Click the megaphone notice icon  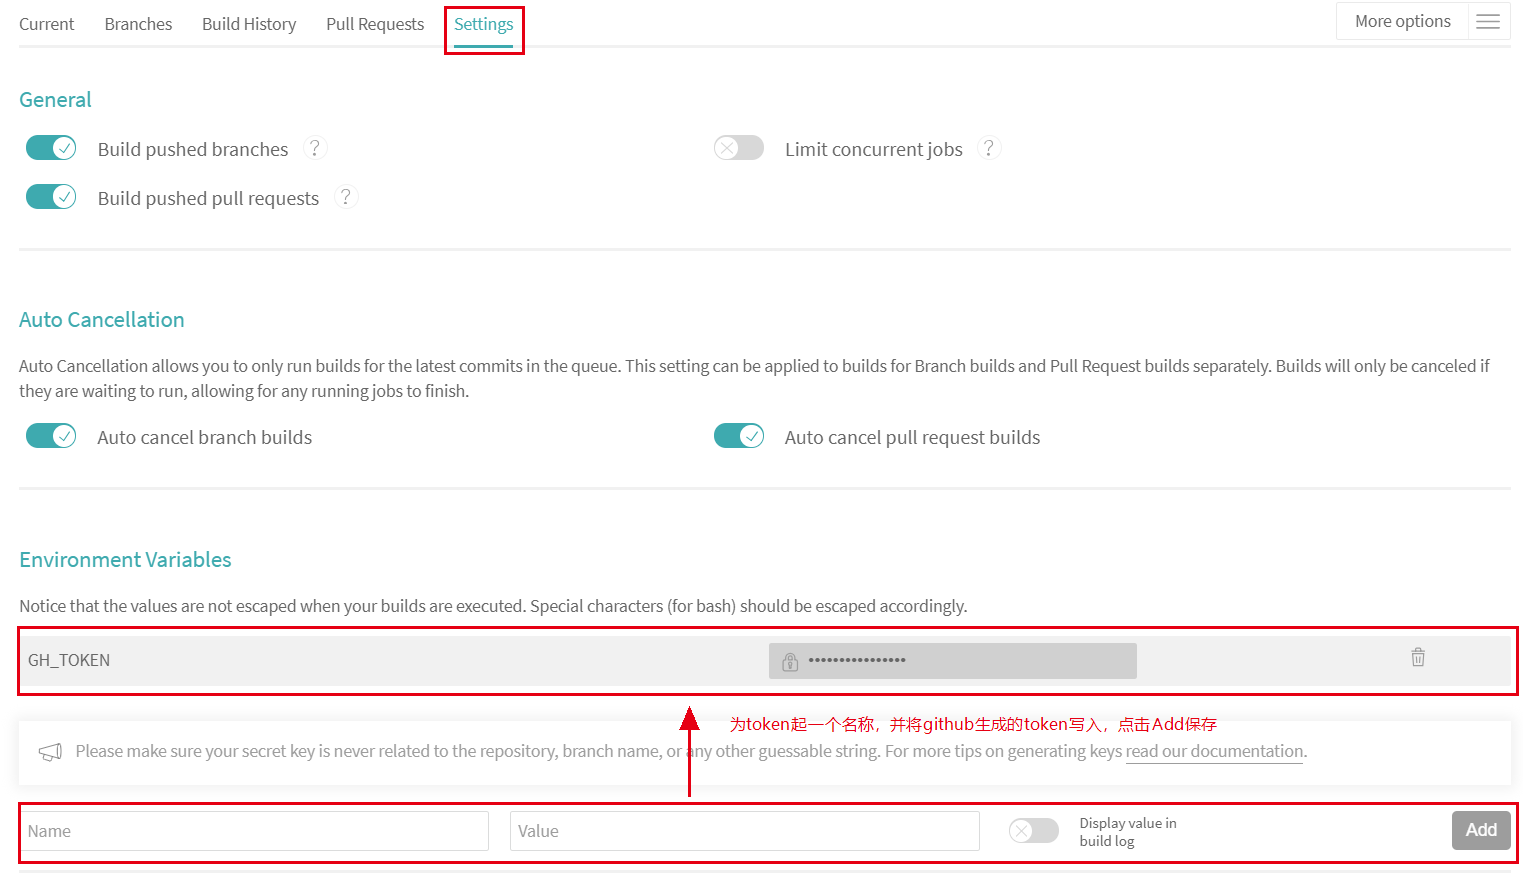tap(50, 752)
